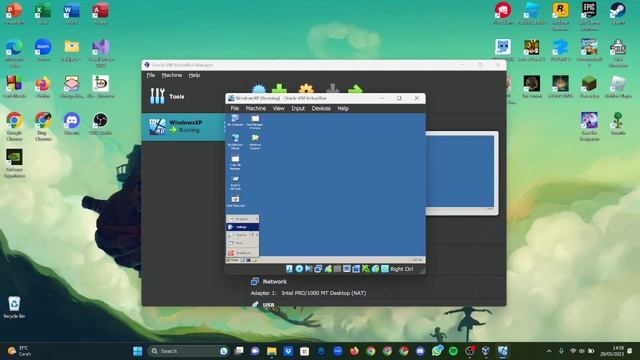Open Programs item in the XP Start menu
This screenshot has width=640, height=360.
click(x=242, y=219)
